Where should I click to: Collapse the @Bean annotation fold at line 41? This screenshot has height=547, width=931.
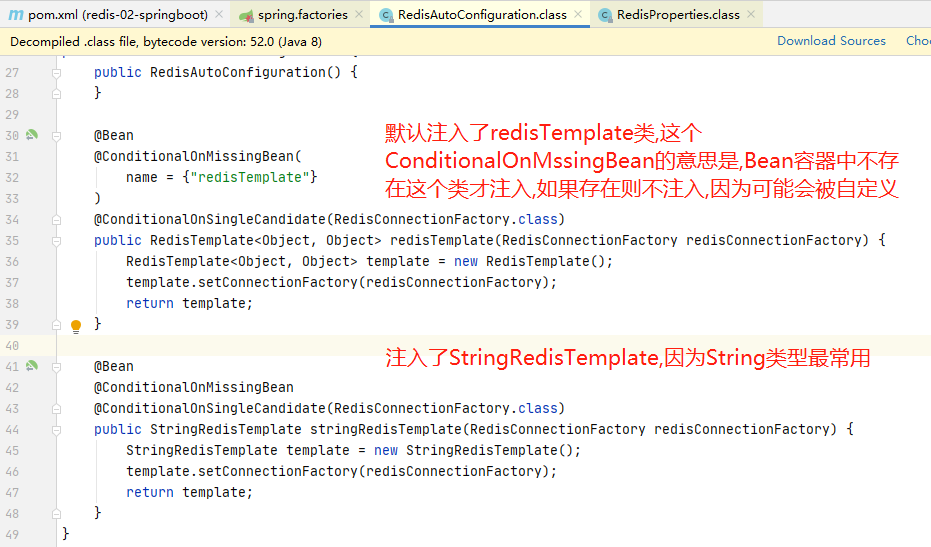[56, 367]
